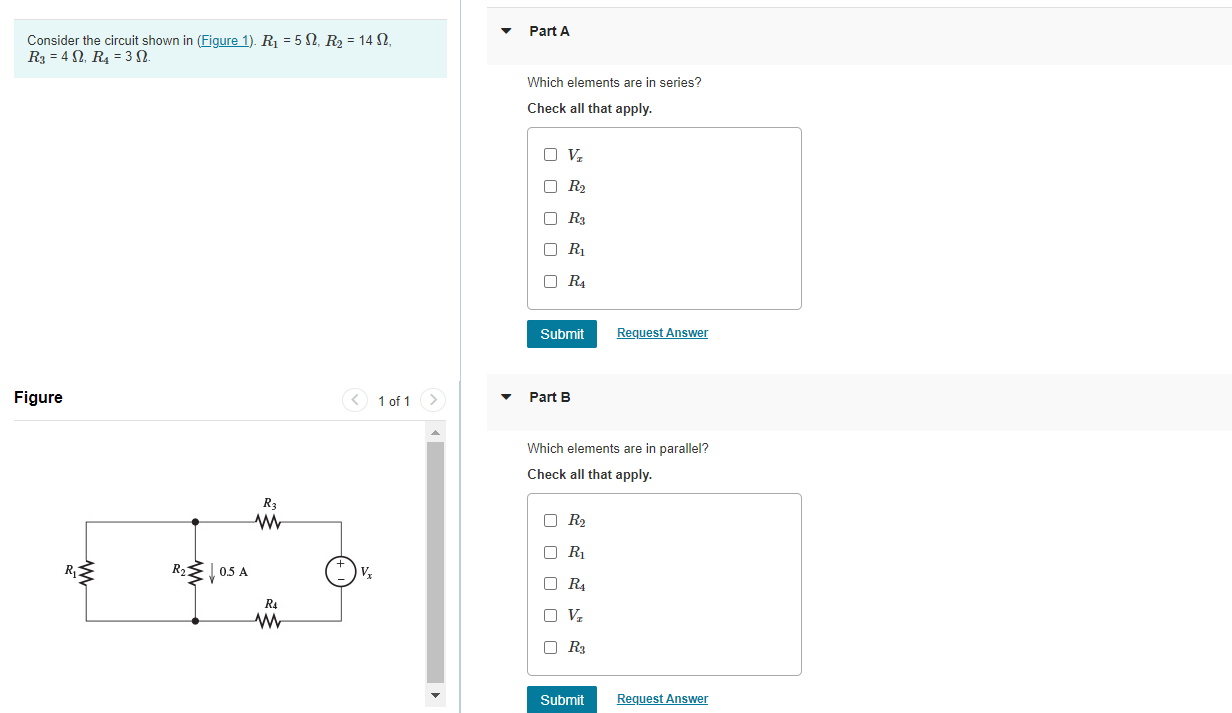Check Vx in Part A series list
The image size is (1232, 713).
[x=551, y=155]
